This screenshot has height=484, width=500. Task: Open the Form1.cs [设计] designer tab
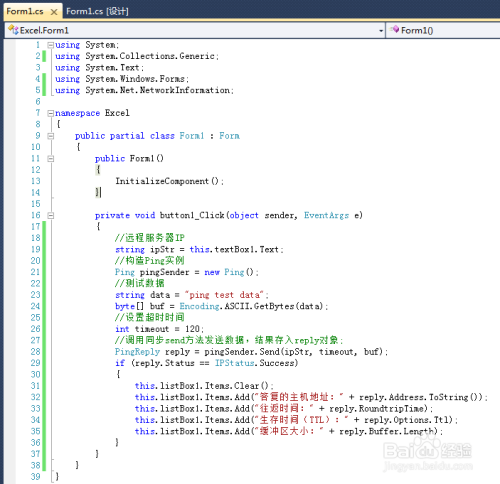click(97, 11)
